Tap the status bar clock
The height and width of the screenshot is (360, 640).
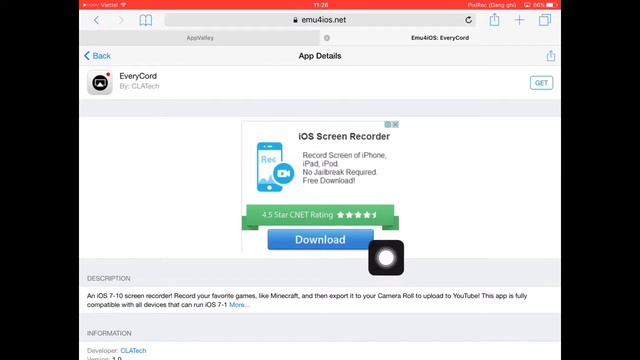(x=321, y=5)
